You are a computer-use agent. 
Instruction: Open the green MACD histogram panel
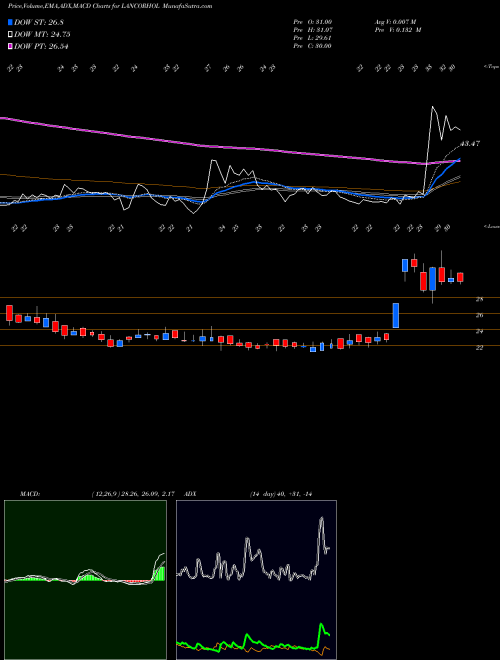click(x=85, y=580)
